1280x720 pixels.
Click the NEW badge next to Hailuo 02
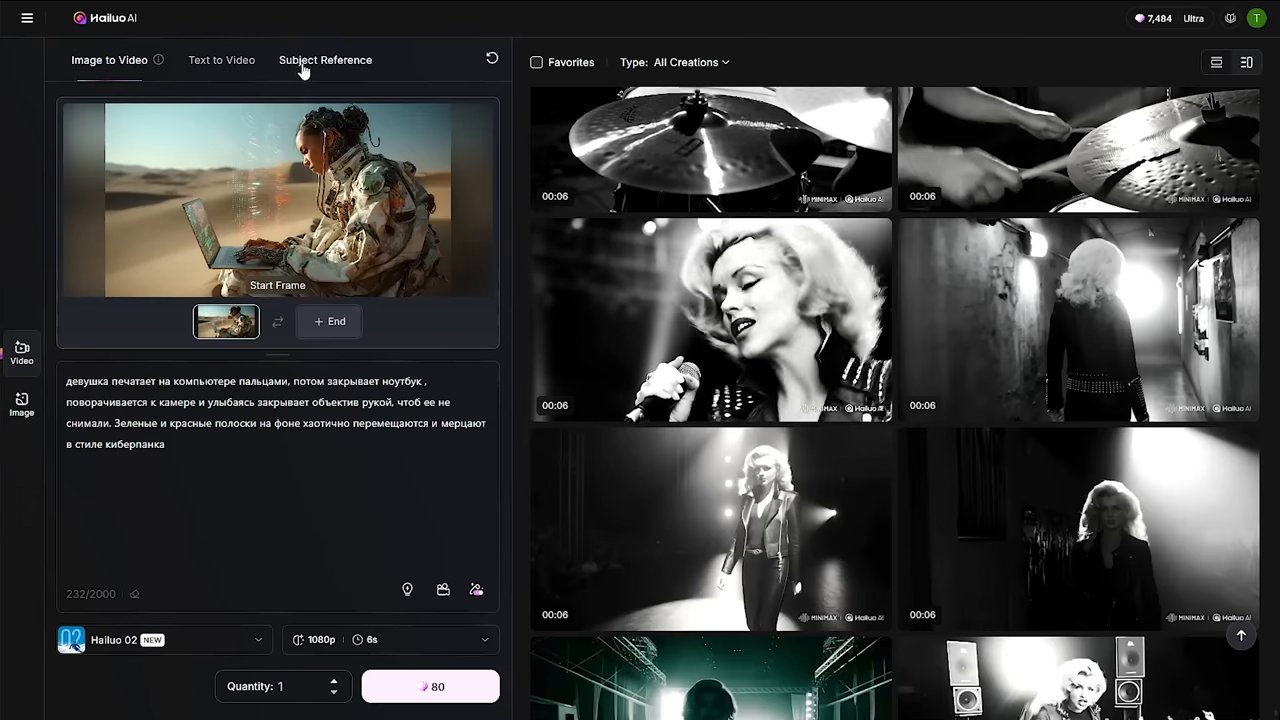click(152, 640)
